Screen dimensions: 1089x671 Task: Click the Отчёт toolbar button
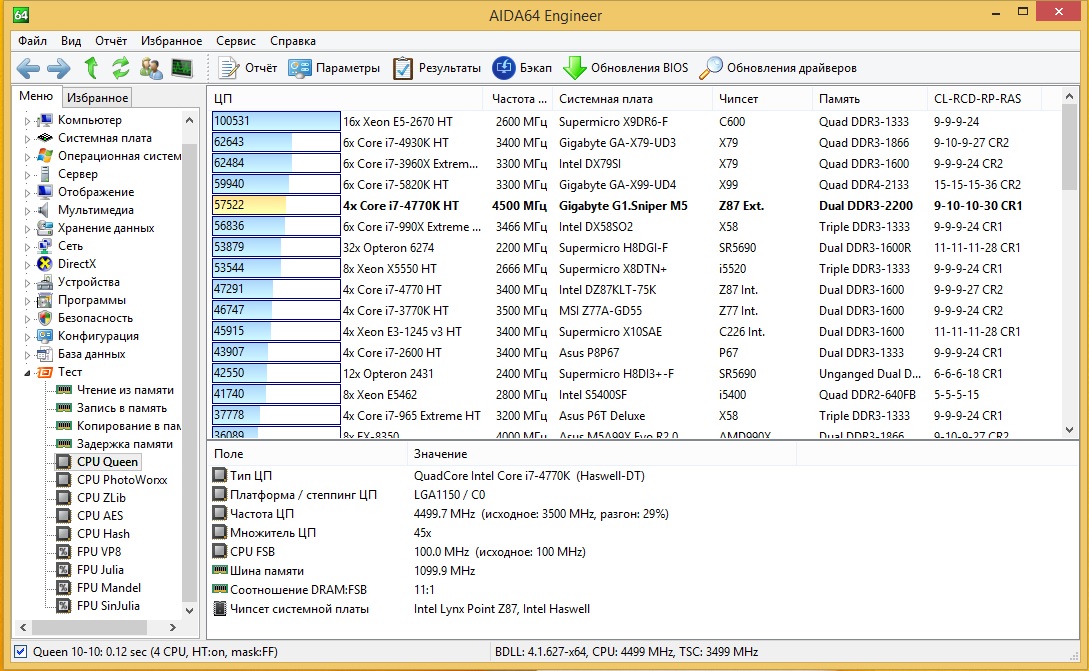click(247, 68)
